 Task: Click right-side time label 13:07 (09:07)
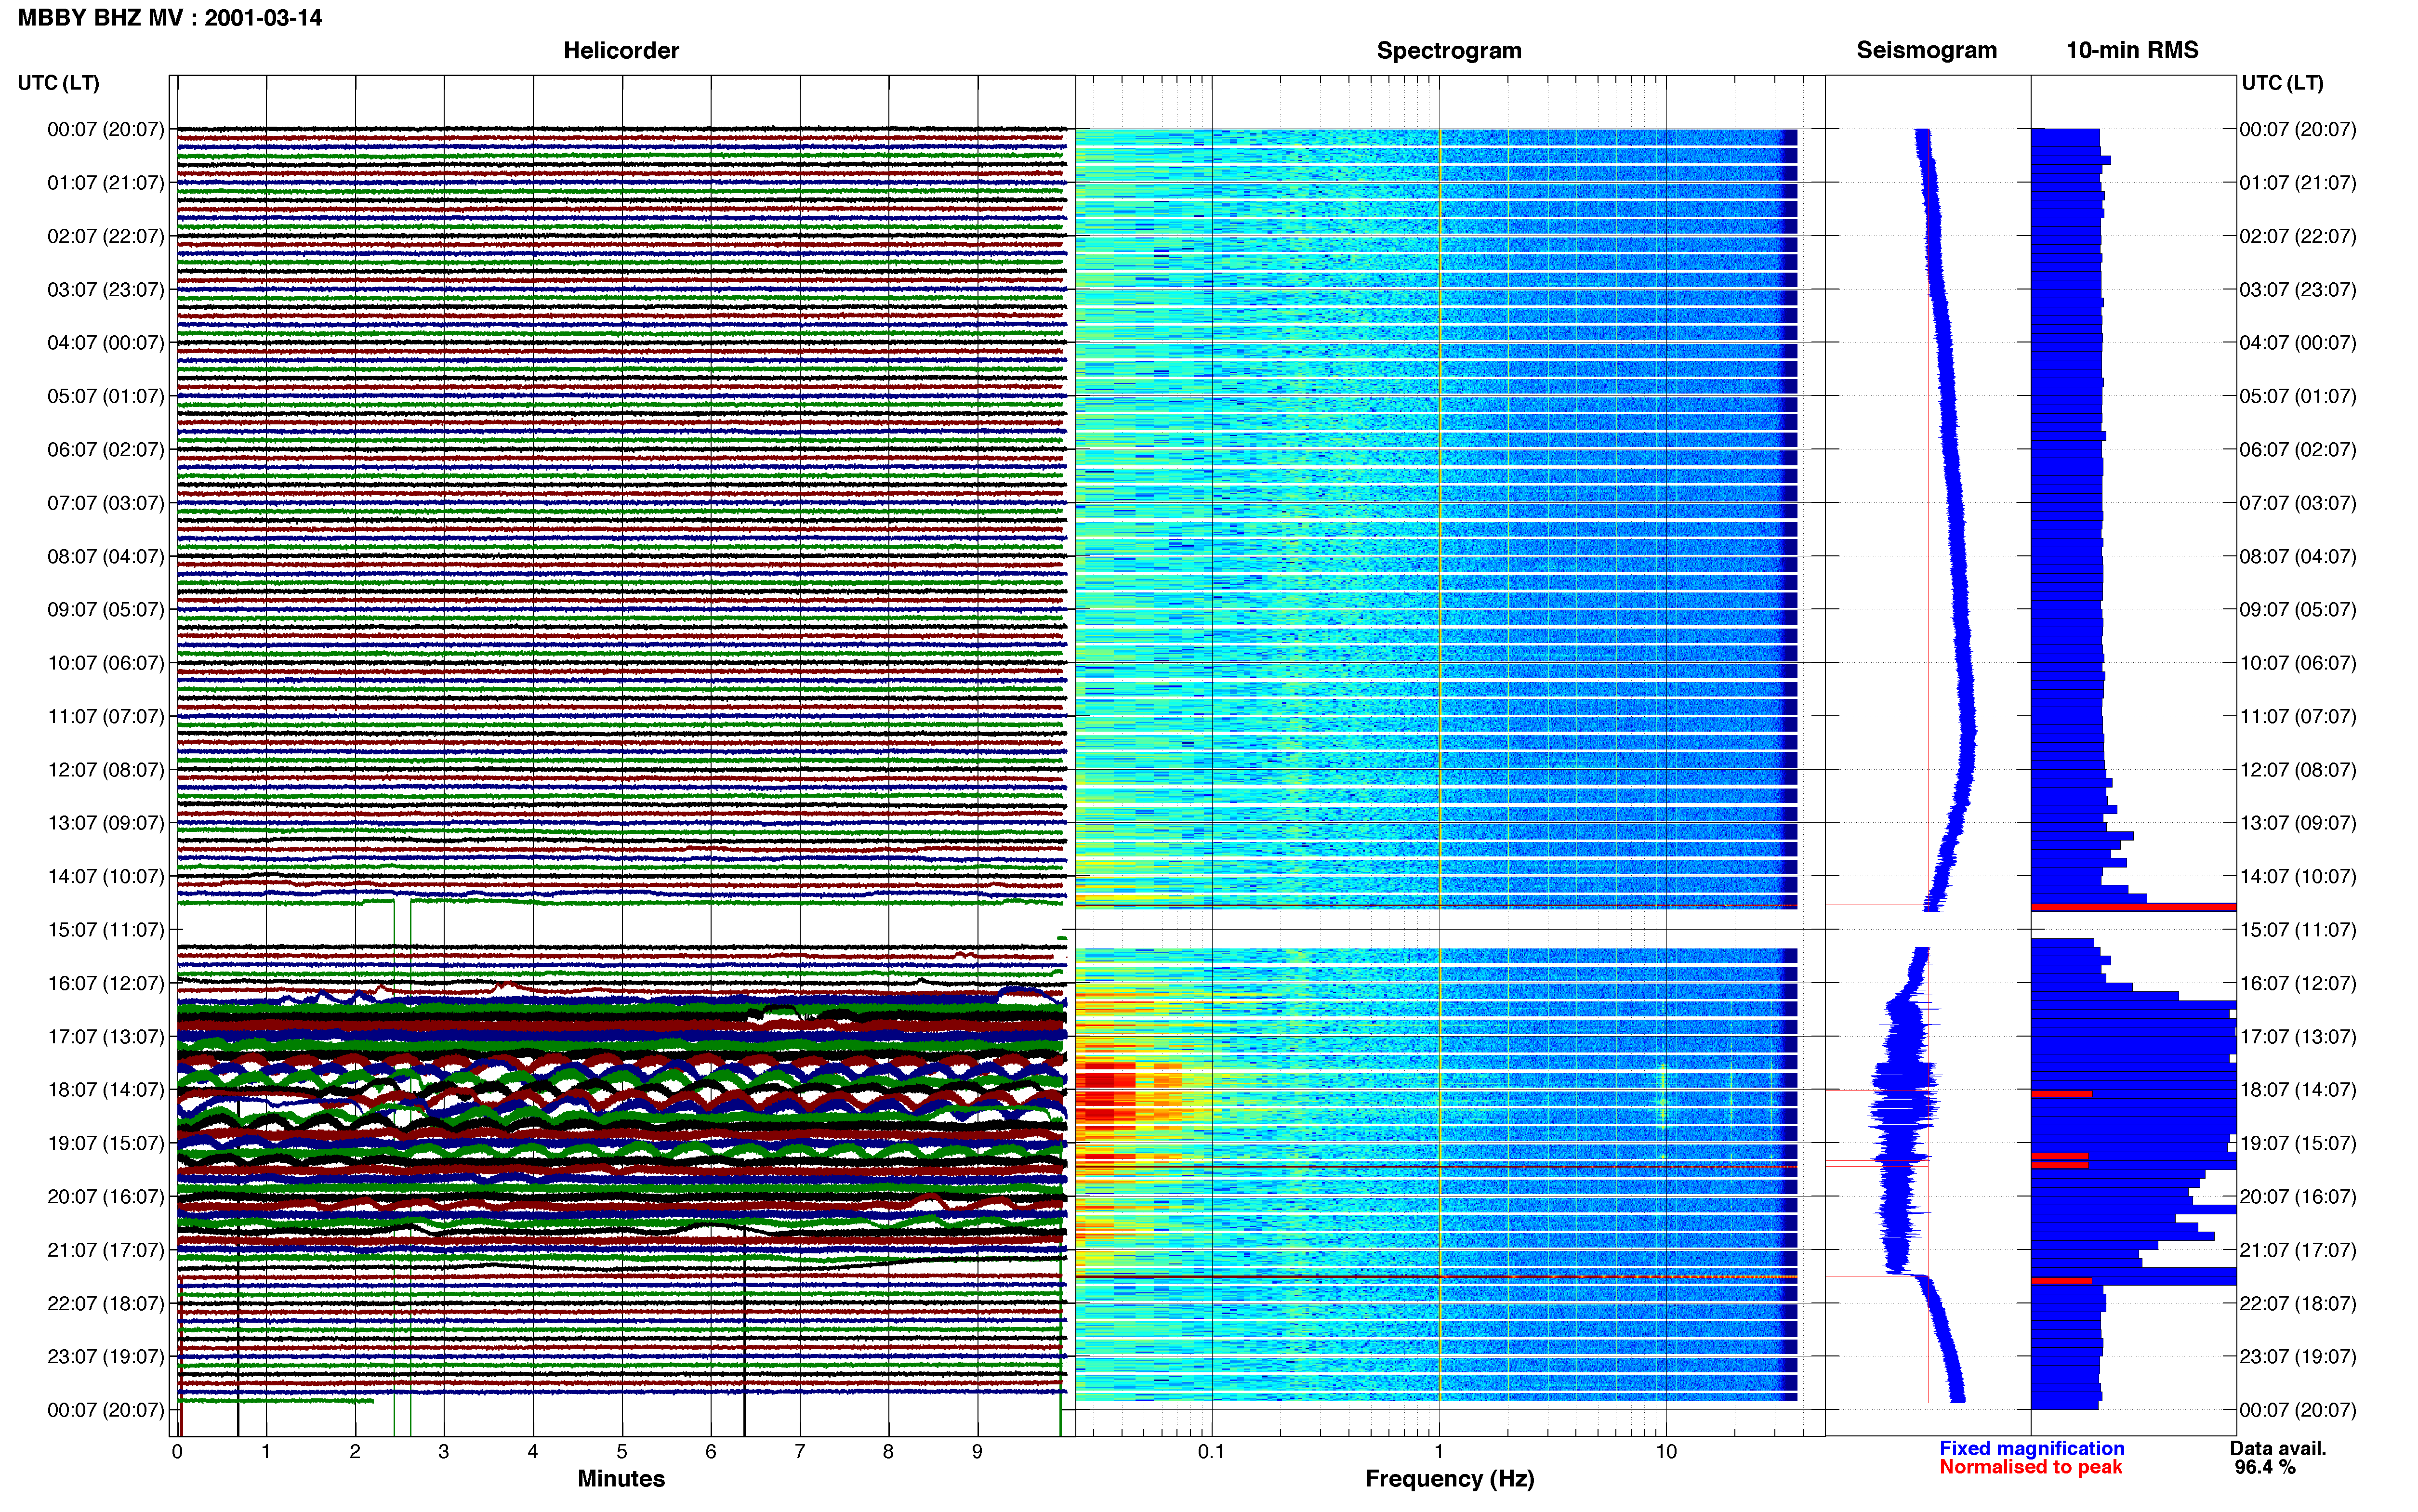coord(2297,823)
